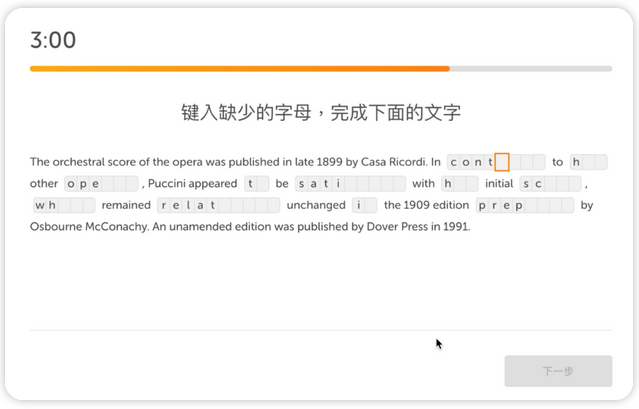Click the blank word starting with 'sati'
Image resolution: width=639 pixels, height=409 pixels.
click(350, 184)
